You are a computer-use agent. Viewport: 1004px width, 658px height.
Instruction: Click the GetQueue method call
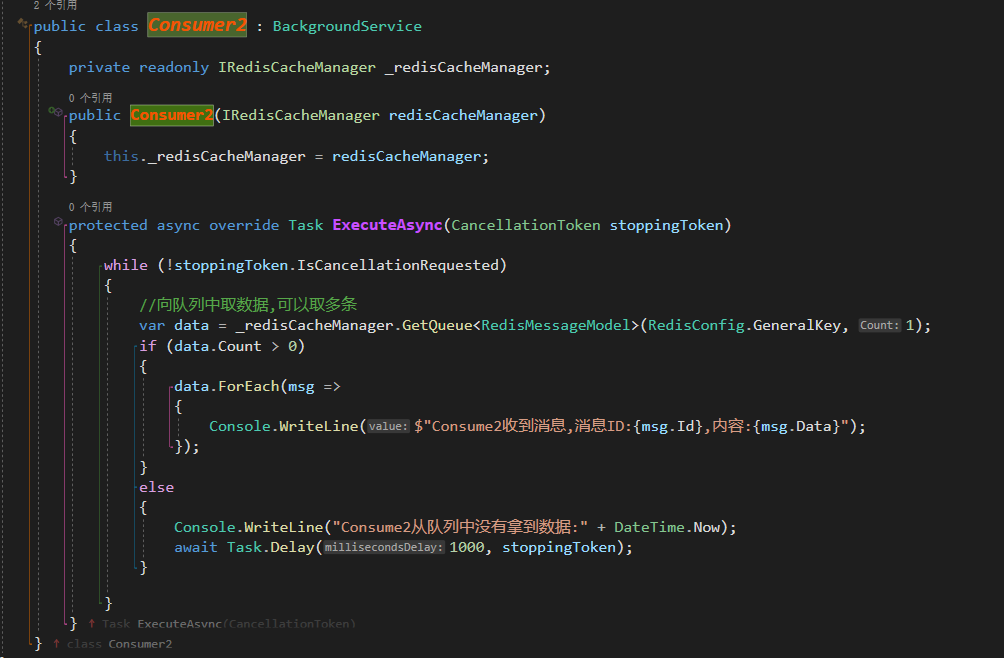(437, 325)
